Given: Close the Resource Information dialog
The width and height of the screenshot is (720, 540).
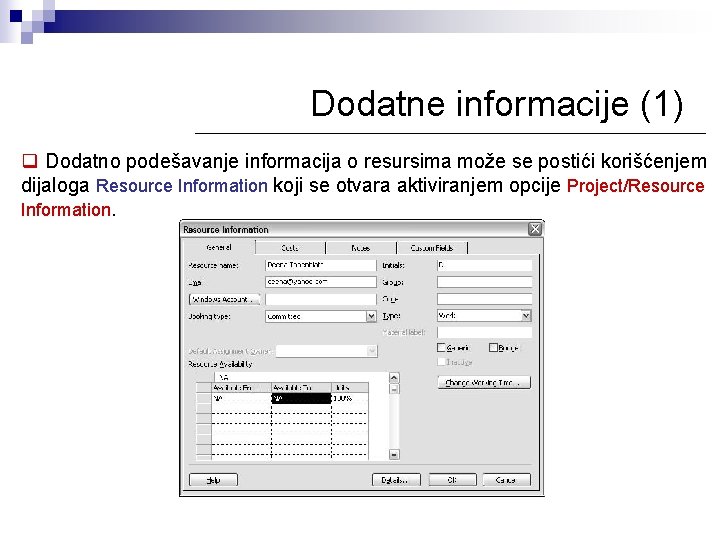Looking at the screenshot, I should pyautogui.click(x=535, y=229).
